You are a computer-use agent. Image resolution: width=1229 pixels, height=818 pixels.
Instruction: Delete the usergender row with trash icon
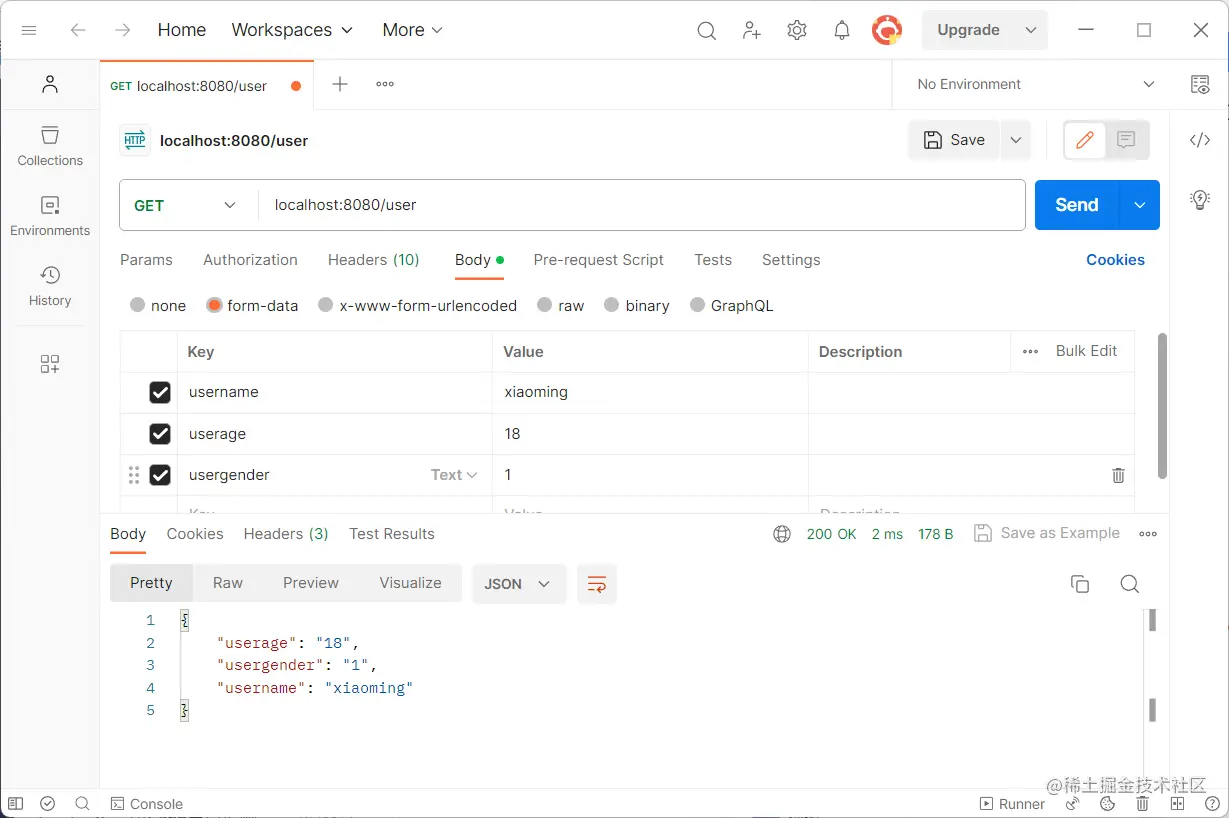[1118, 475]
